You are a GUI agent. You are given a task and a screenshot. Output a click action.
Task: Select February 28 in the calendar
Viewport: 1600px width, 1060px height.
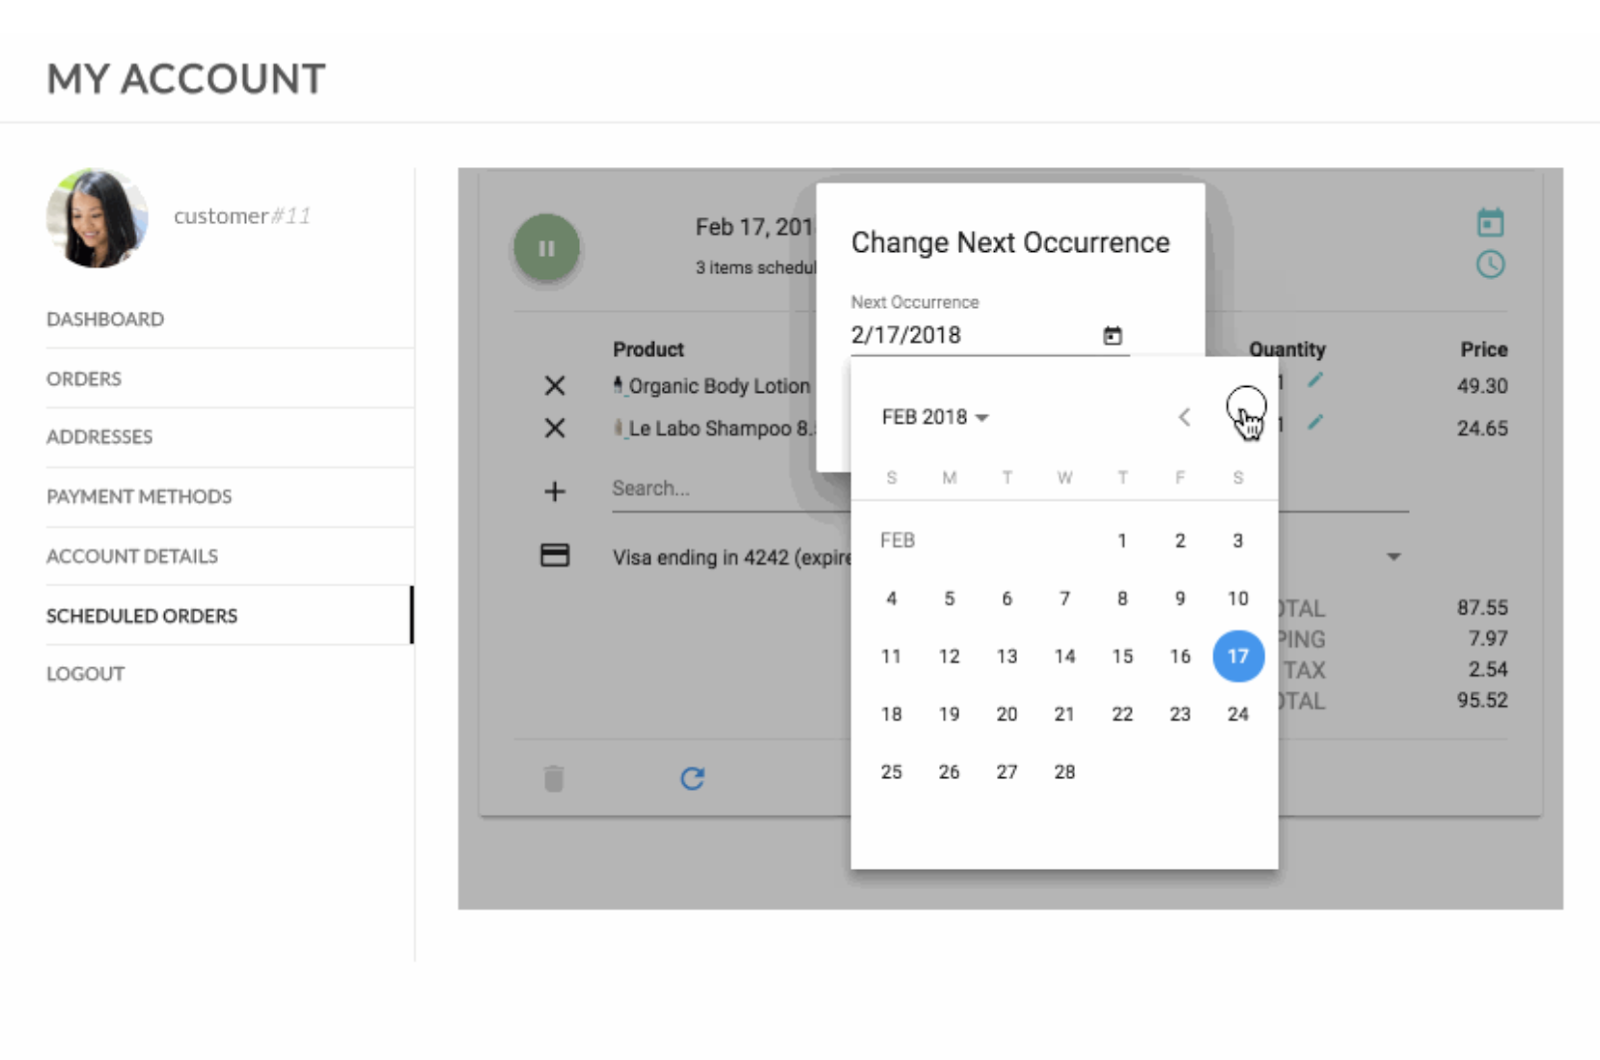(1064, 771)
